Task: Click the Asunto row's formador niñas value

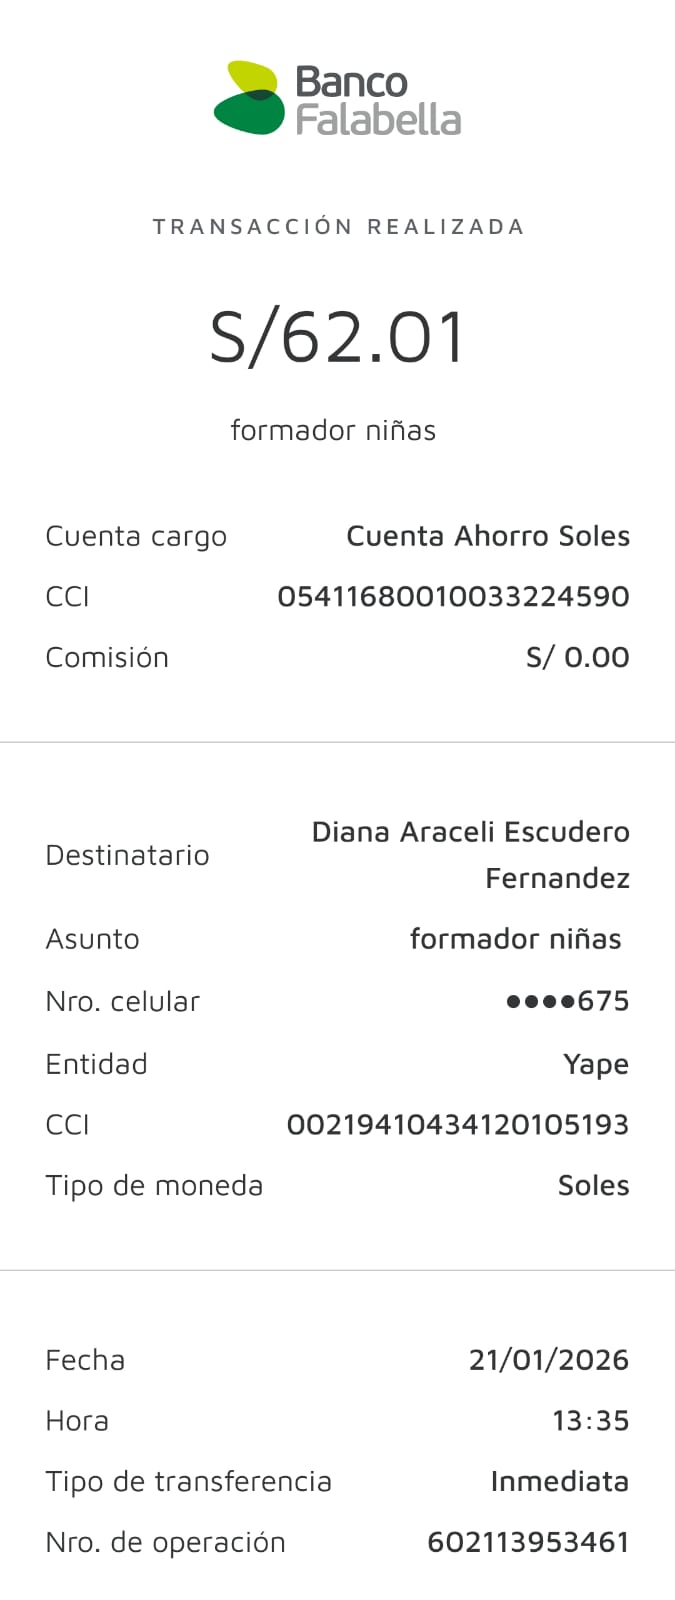Action: [515, 939]
